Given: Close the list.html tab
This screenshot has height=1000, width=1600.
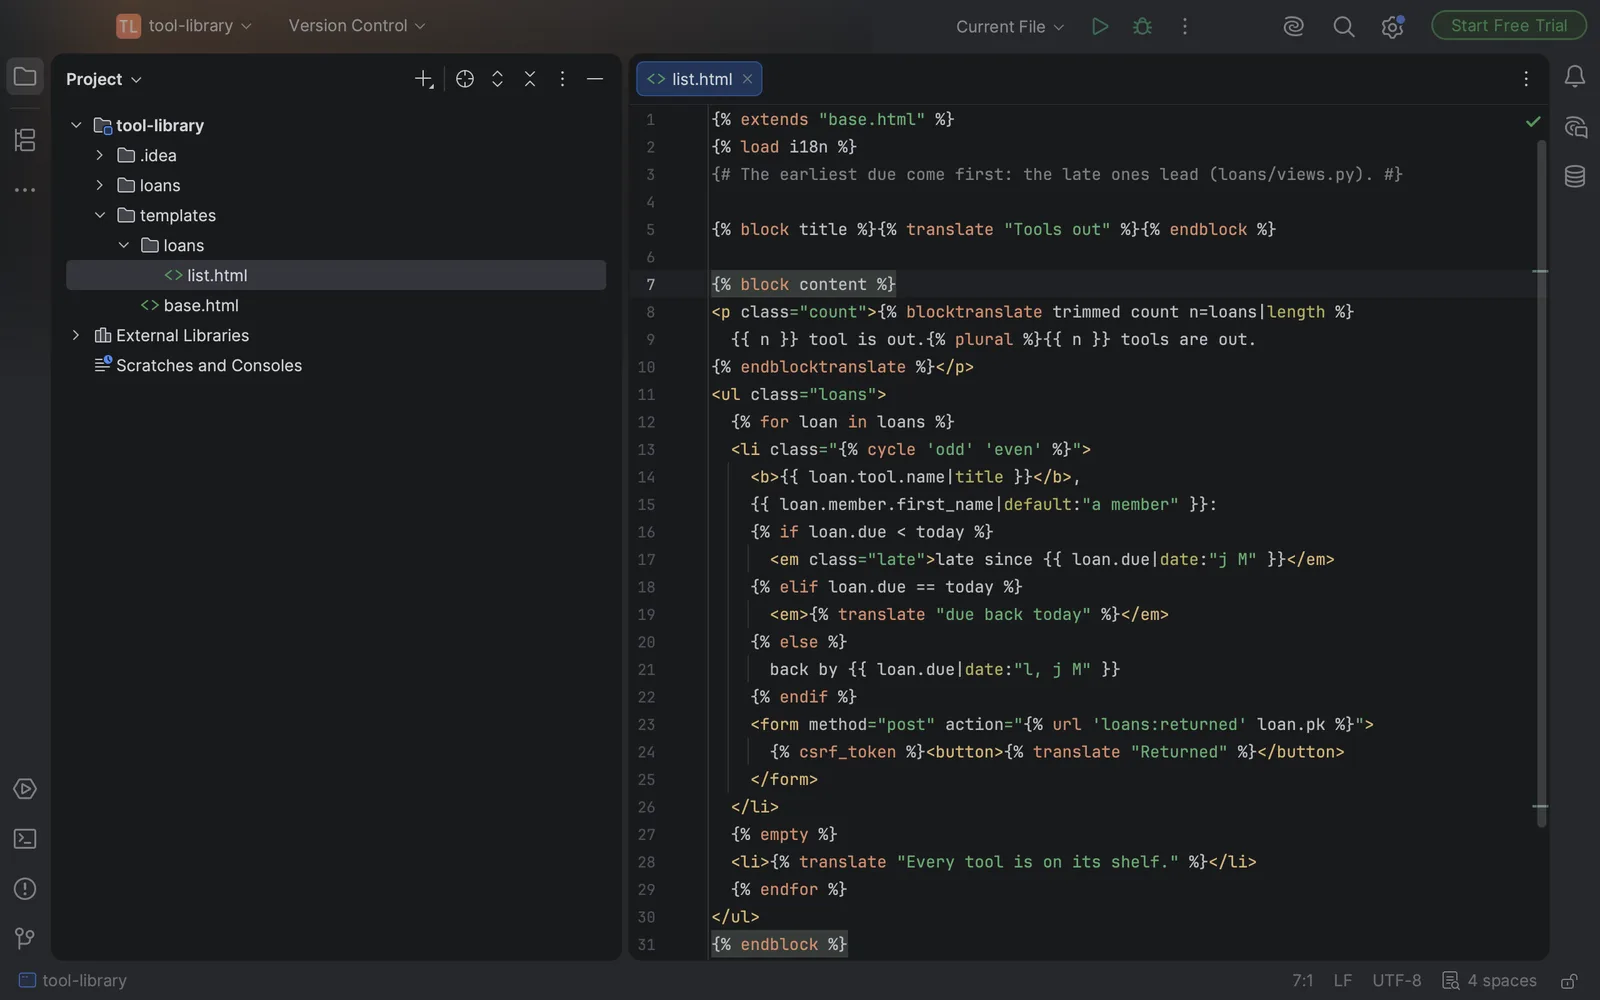Looking at the screenshot, I should pos(747,79).
